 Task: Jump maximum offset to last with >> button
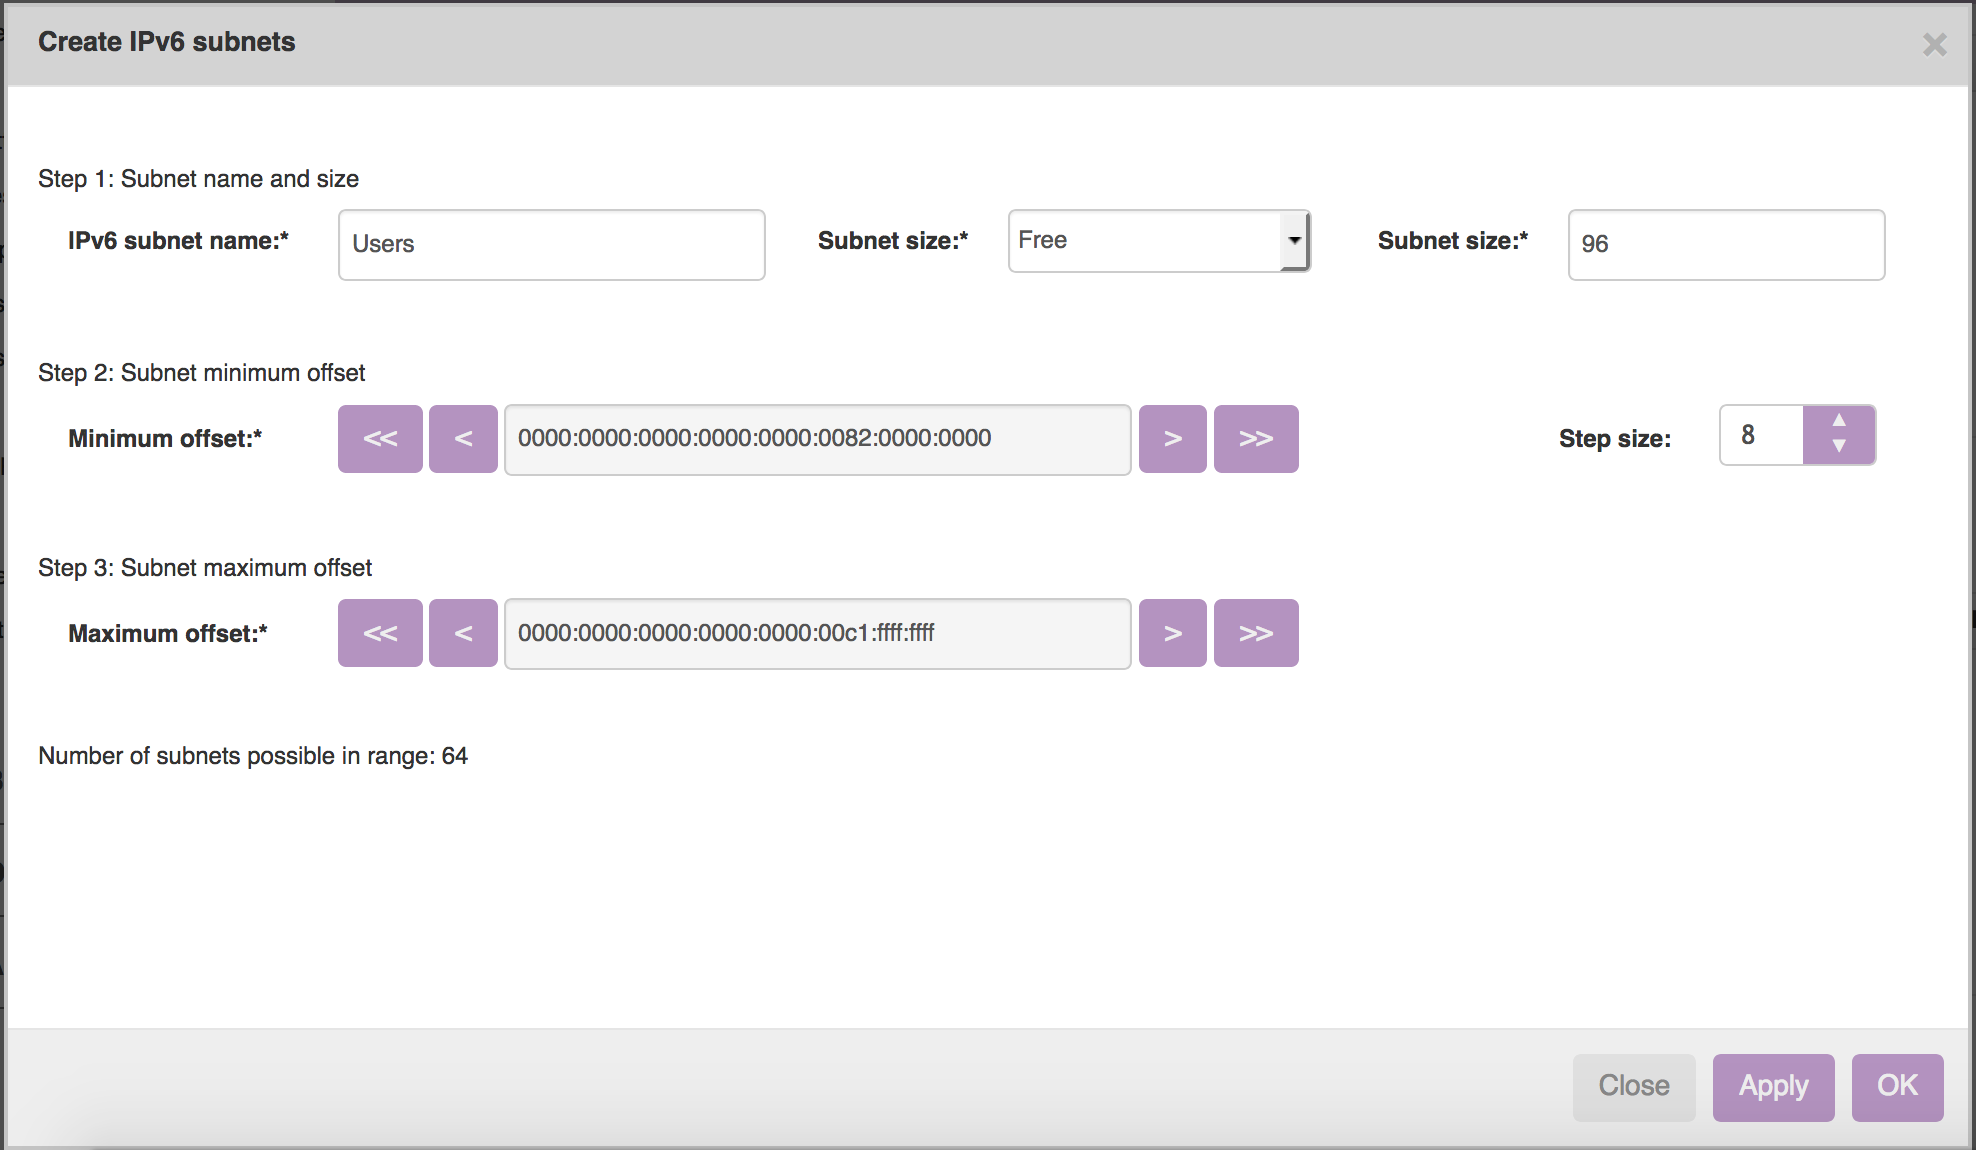pyautogui.click(x=1256, y=633)
